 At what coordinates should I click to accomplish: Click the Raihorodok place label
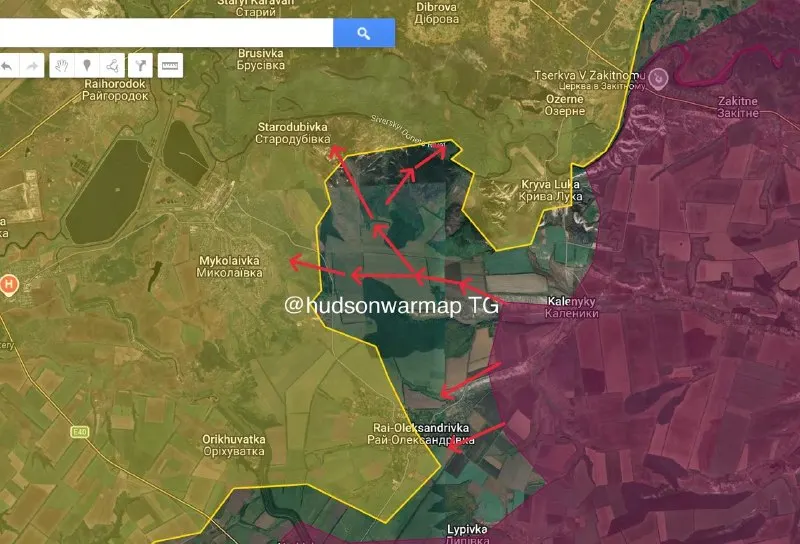click(x=115, y=90)
